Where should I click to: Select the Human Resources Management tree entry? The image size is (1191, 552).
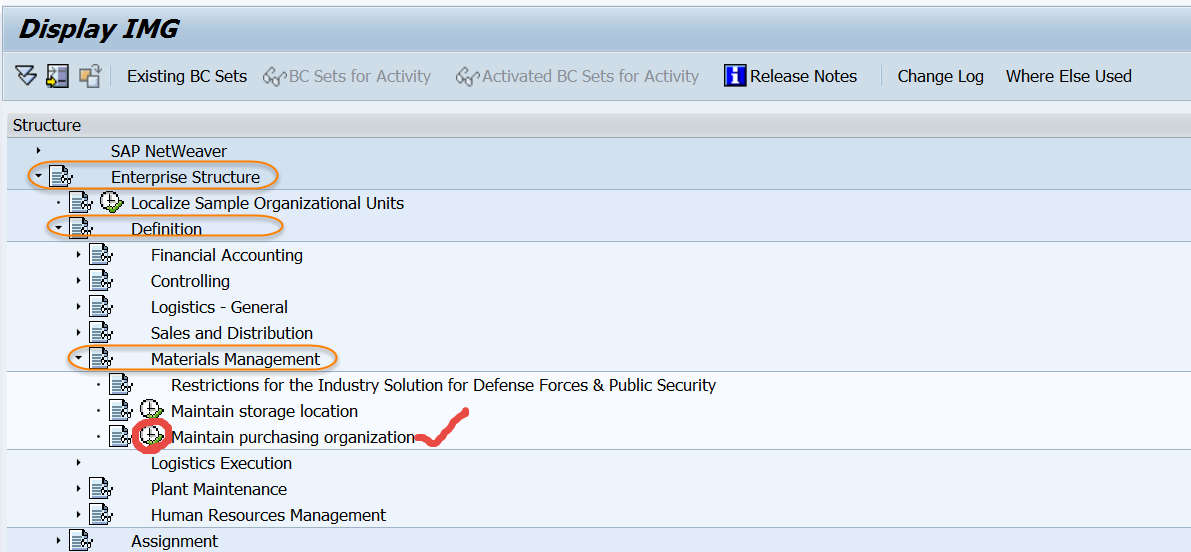tap(268, 515)
